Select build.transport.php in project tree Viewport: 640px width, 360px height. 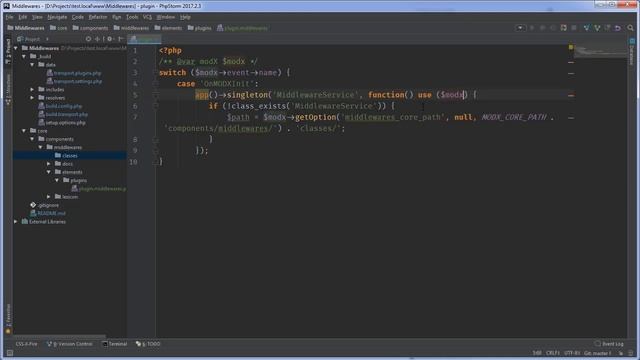point(63,114)
